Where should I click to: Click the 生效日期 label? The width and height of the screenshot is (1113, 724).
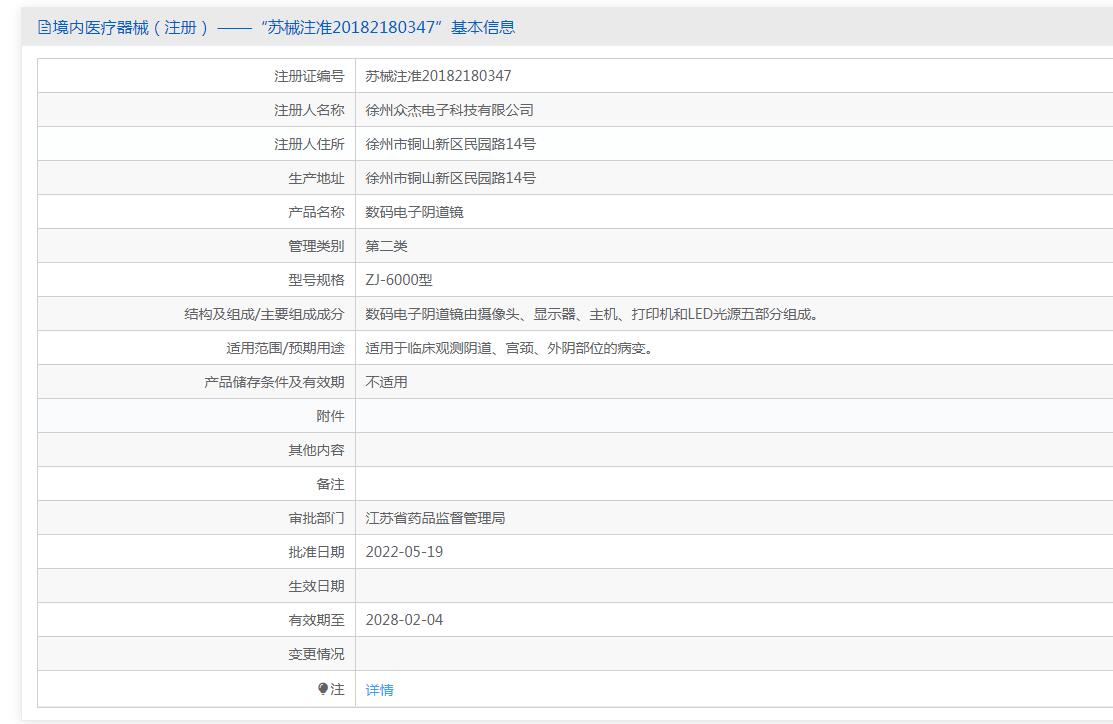click(316, 586)
